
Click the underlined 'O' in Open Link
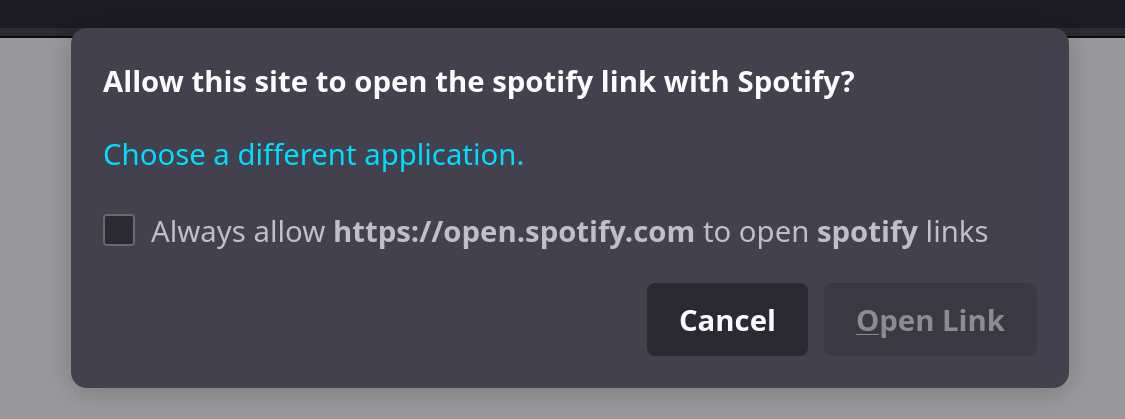click(867, 321)
